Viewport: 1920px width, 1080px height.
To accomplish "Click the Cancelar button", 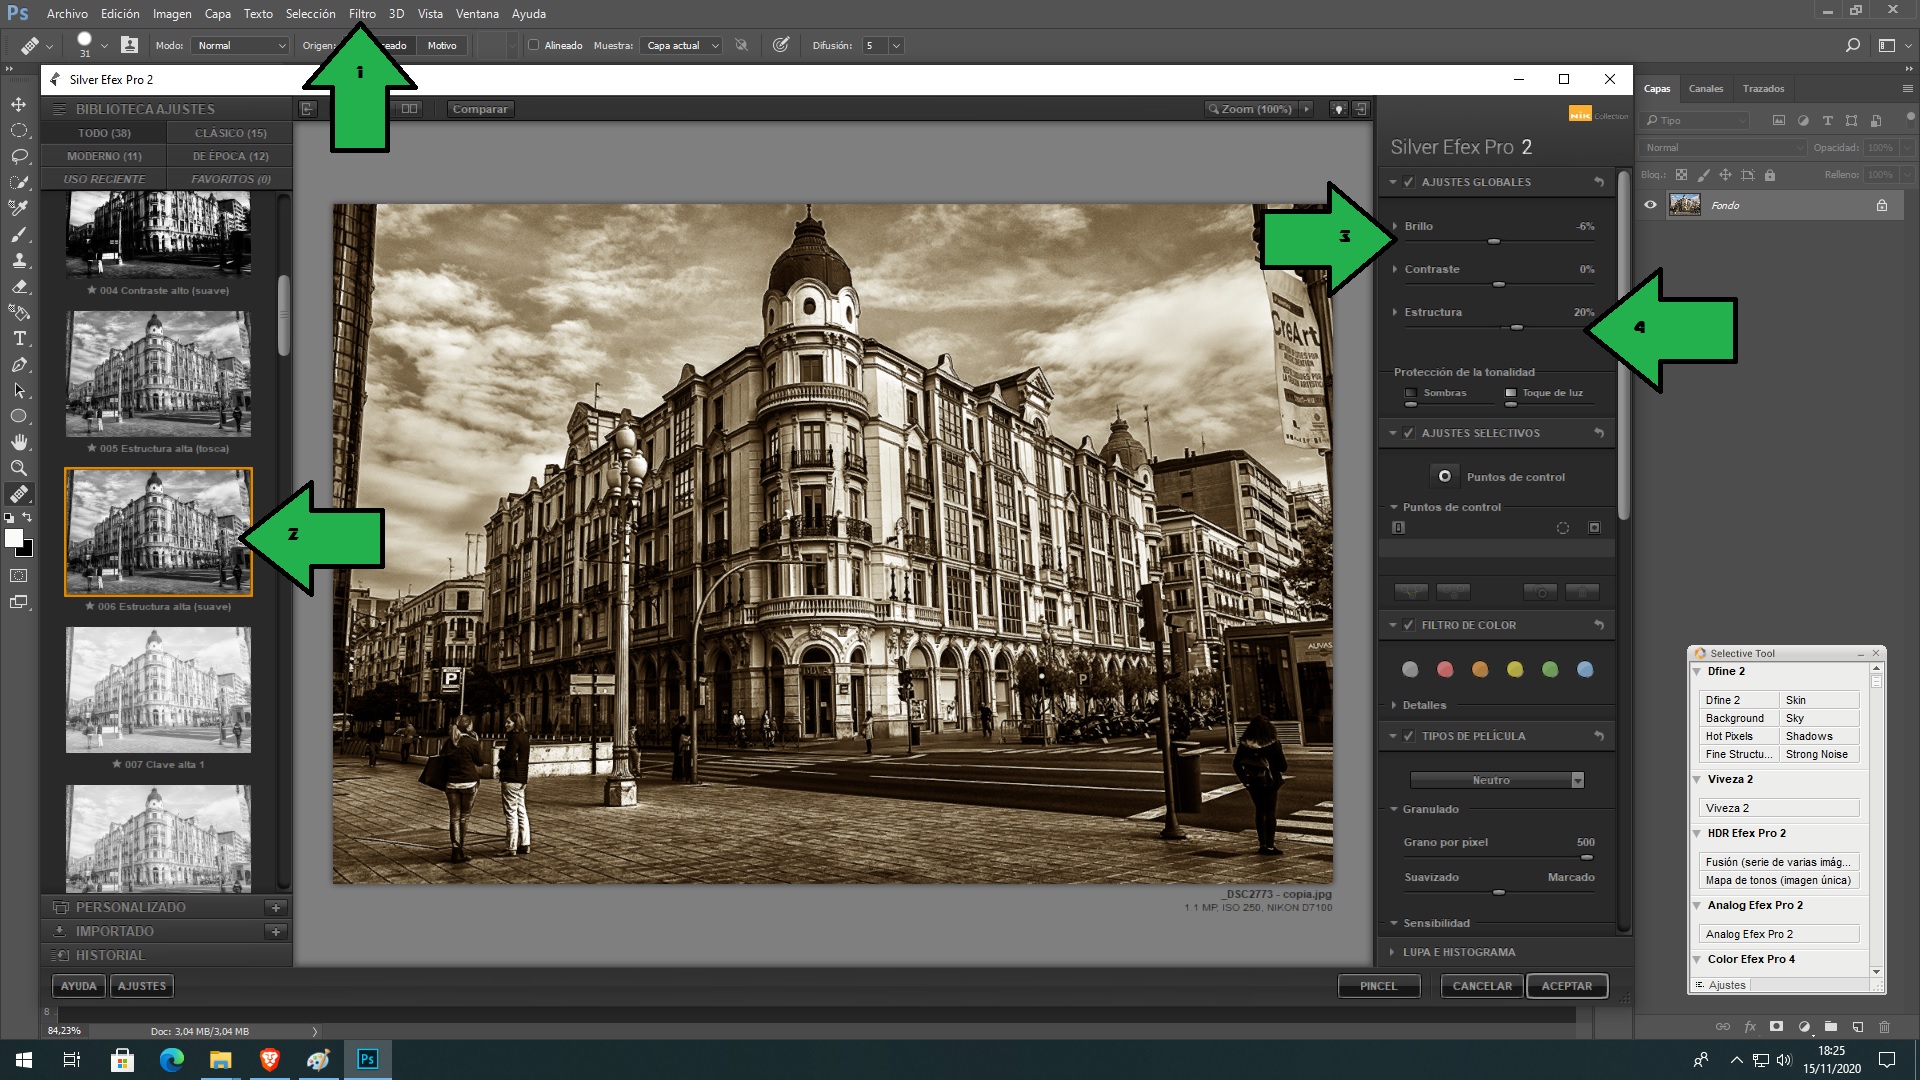I will [1482, 986].
